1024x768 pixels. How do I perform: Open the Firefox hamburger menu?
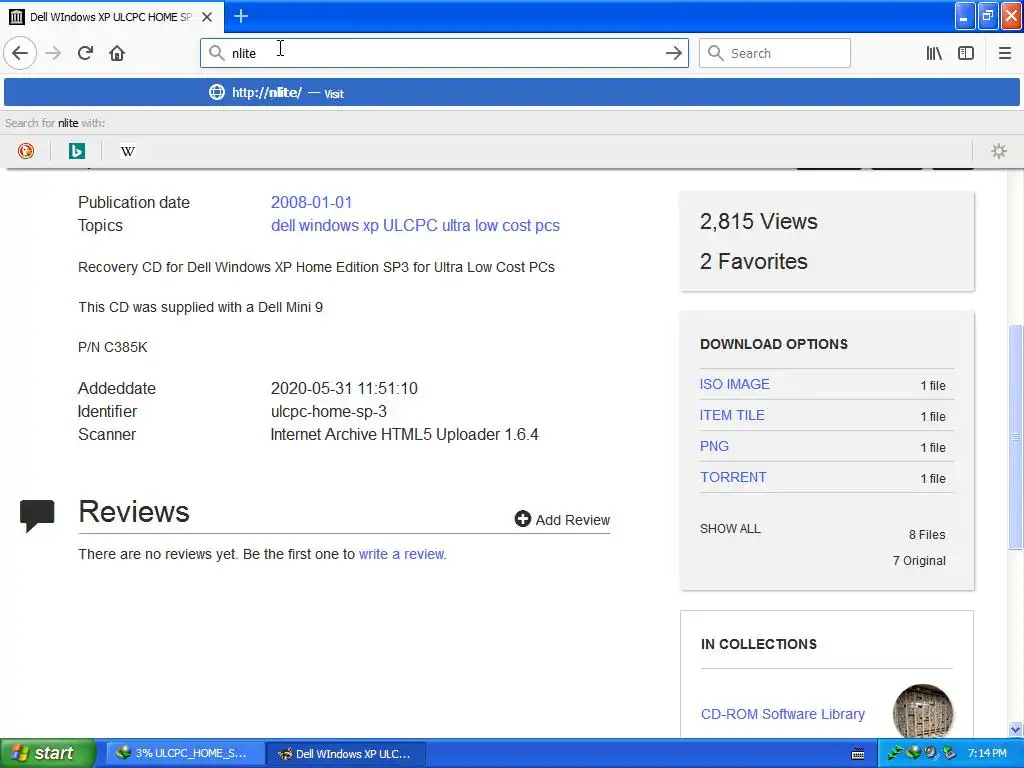(x=1004, y=53)
